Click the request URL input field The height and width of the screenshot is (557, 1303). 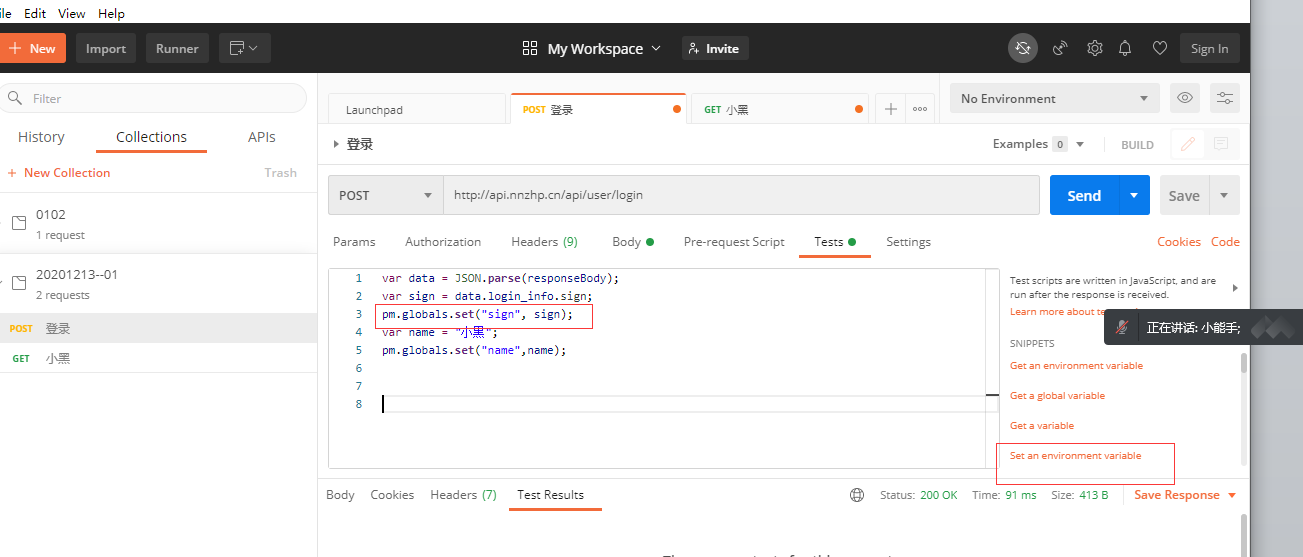pos(740,195)
